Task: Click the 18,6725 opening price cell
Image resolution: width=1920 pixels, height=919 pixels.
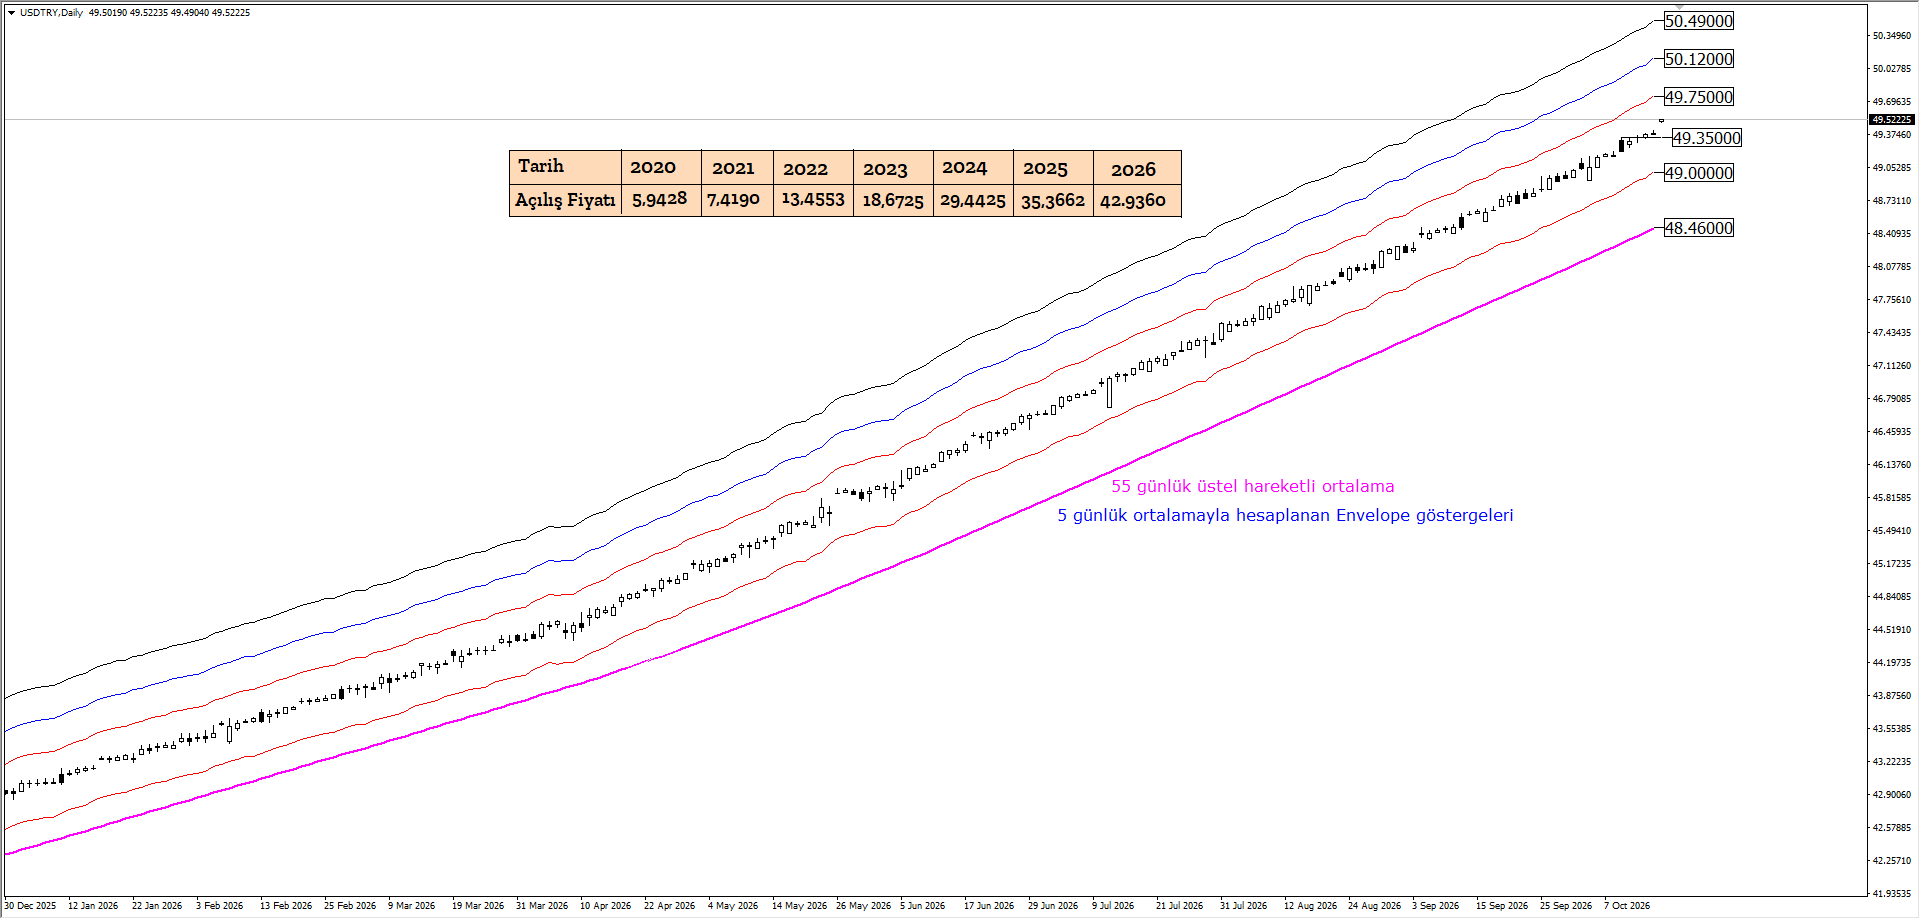Action: (893, 200)
